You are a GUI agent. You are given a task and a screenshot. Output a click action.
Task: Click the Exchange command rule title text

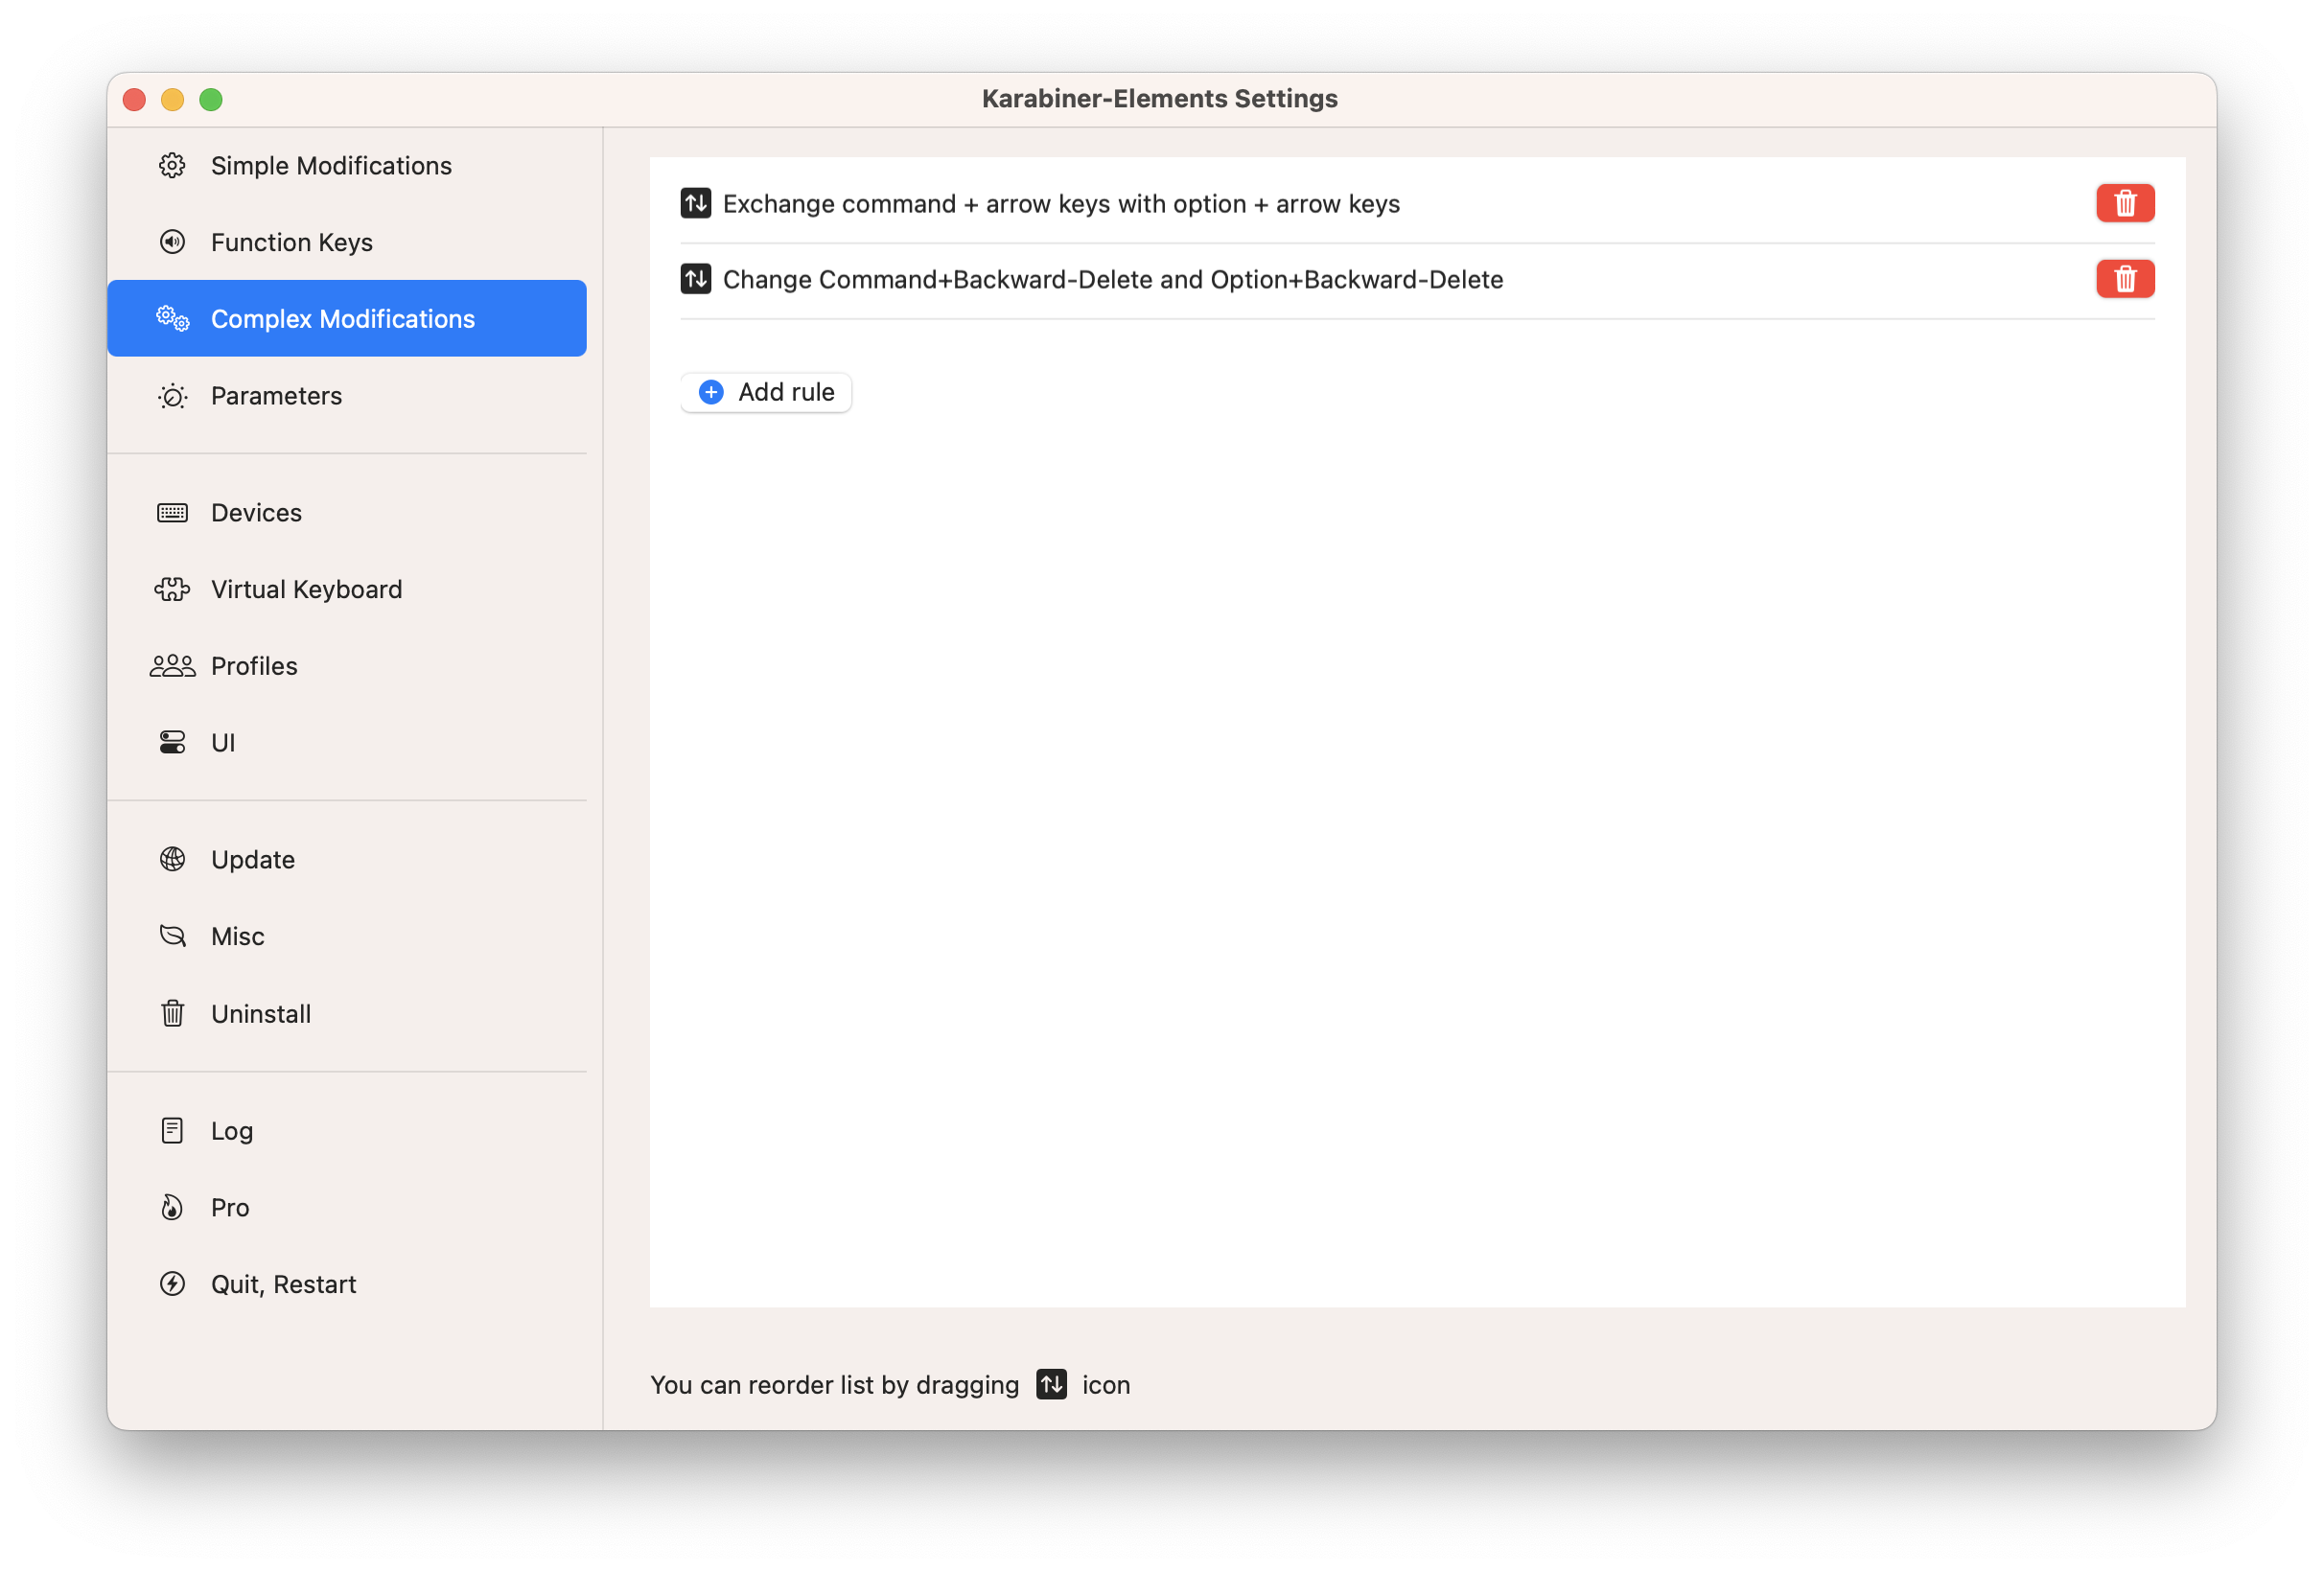1060,204
